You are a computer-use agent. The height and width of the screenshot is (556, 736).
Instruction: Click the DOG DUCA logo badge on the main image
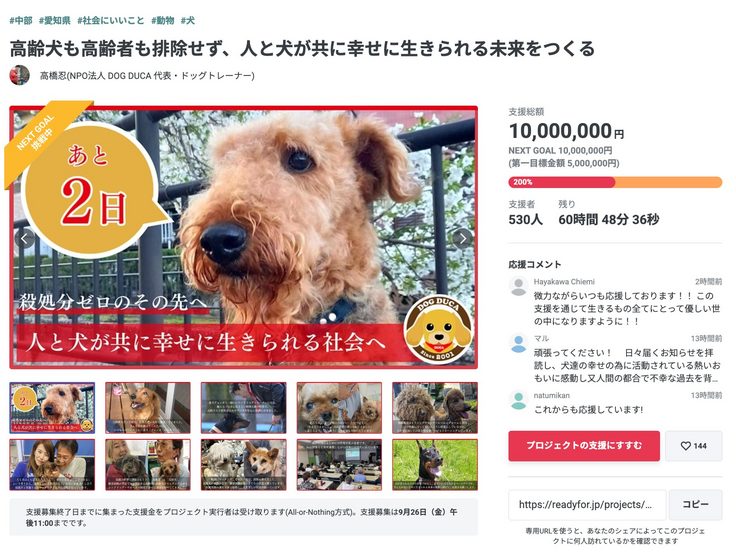438,329
